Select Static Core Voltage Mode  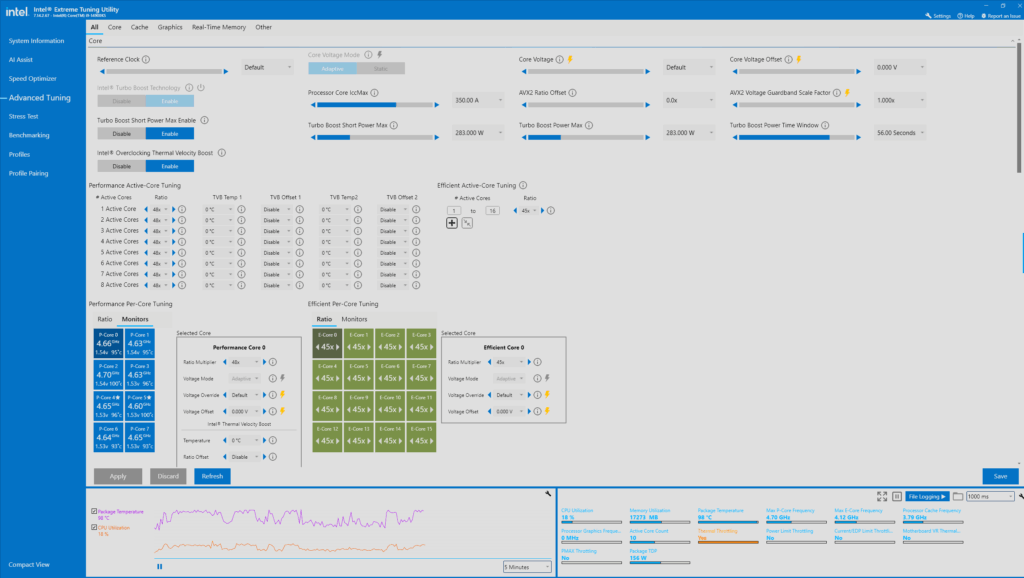pyautogui.click(x=381, y=69)
